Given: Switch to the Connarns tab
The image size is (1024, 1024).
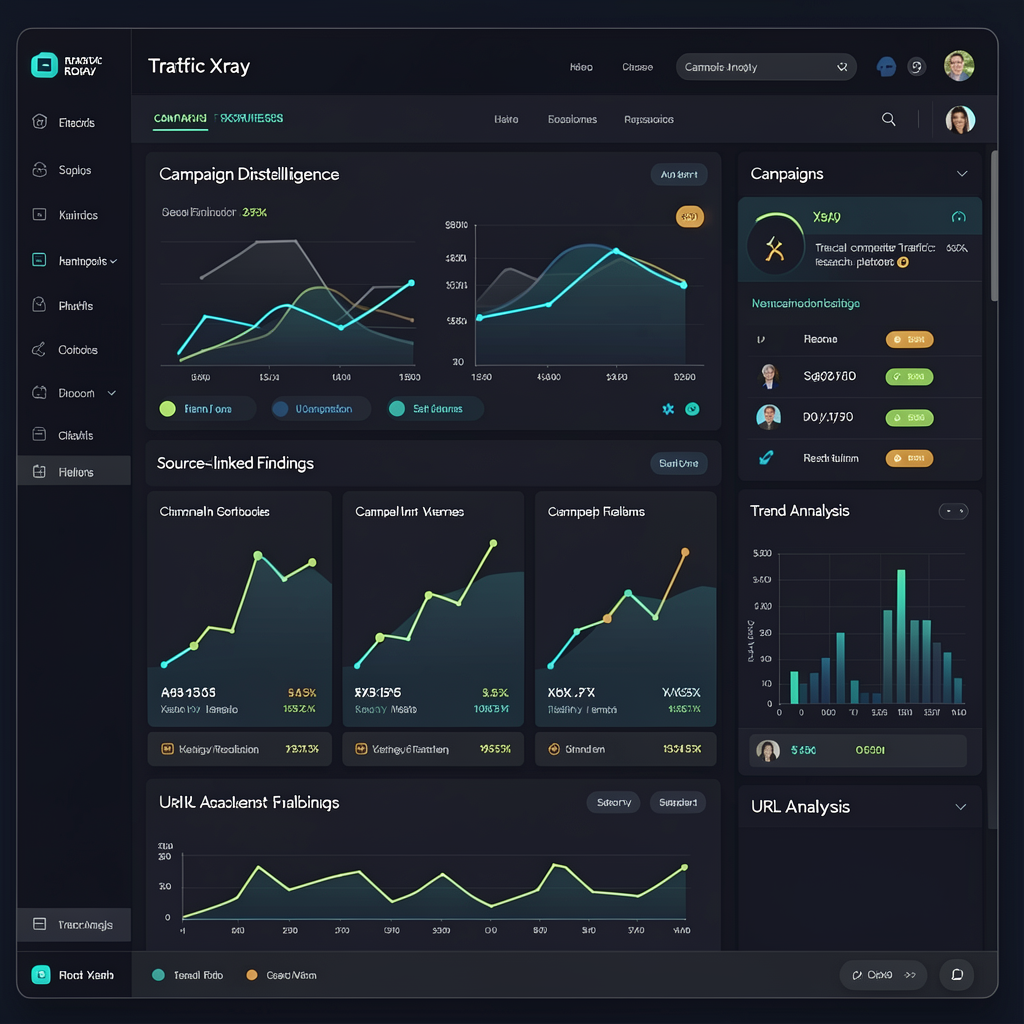Looking at the screenshot, I should (180, 118).
